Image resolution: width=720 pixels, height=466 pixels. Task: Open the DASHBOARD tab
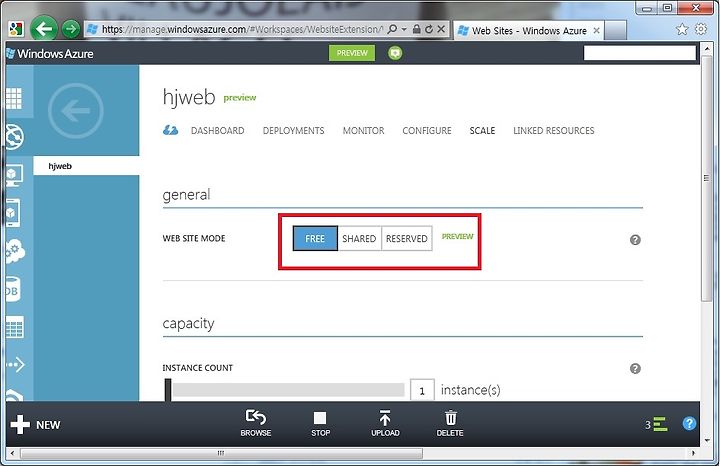point(218,130)
